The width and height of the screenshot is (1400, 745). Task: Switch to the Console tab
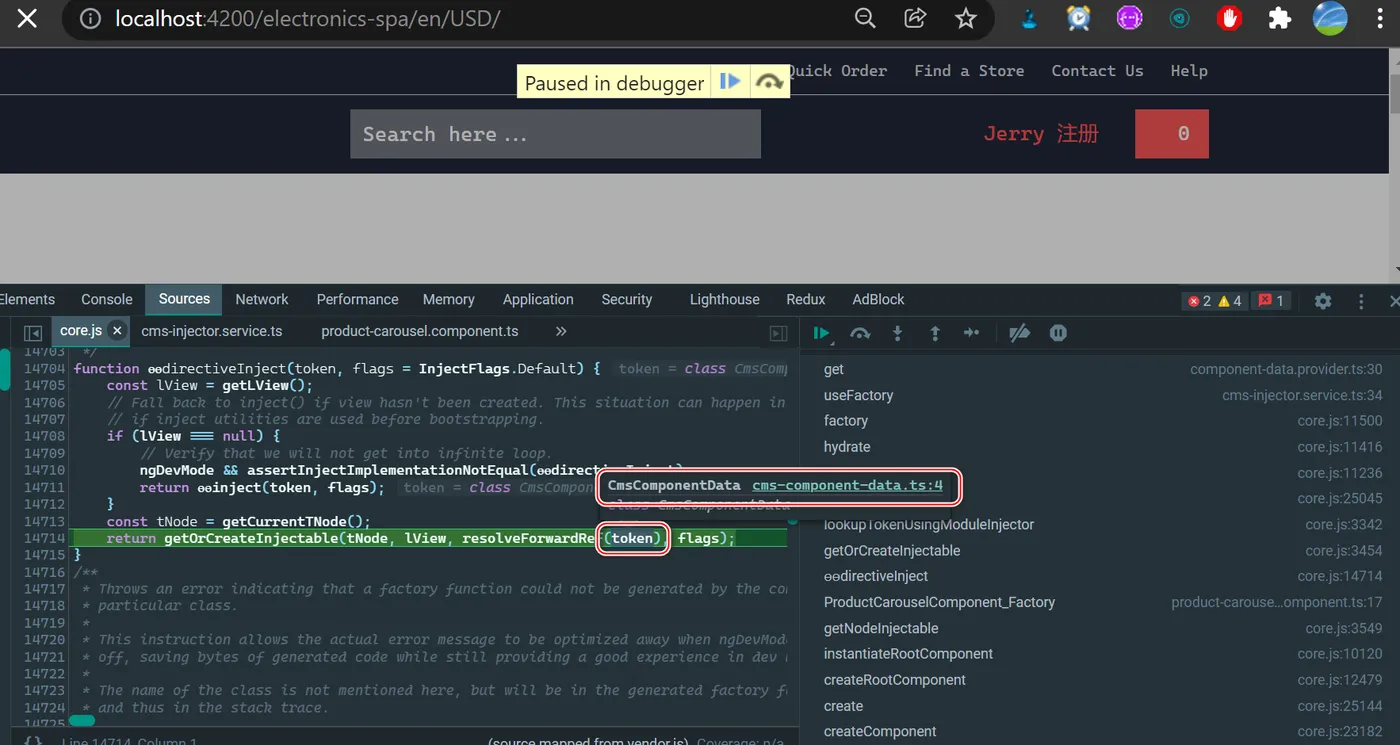pyautogui.click(x=107, y=299)
